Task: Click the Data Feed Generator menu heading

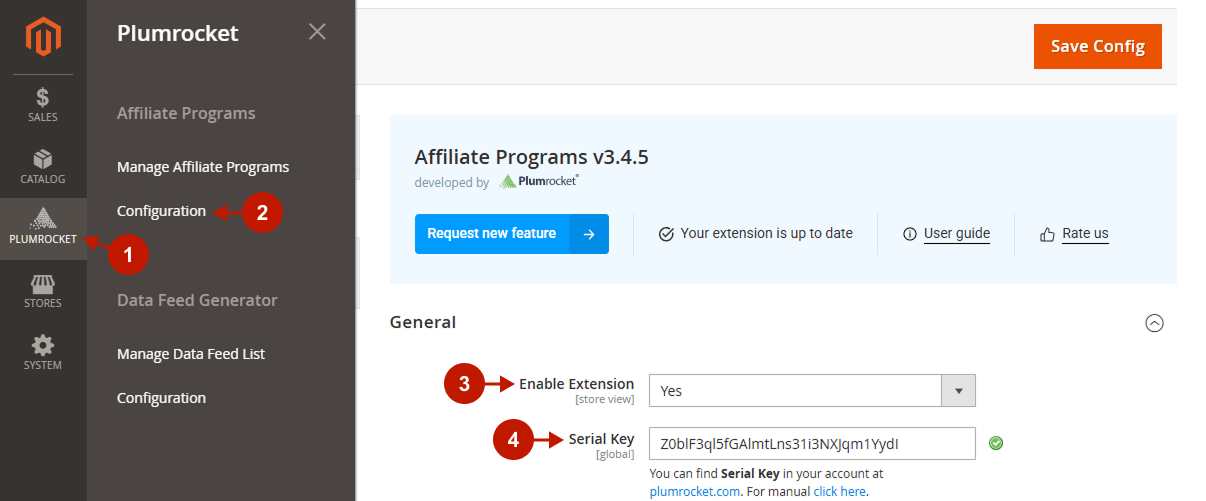Action: (x=197, y=300)
